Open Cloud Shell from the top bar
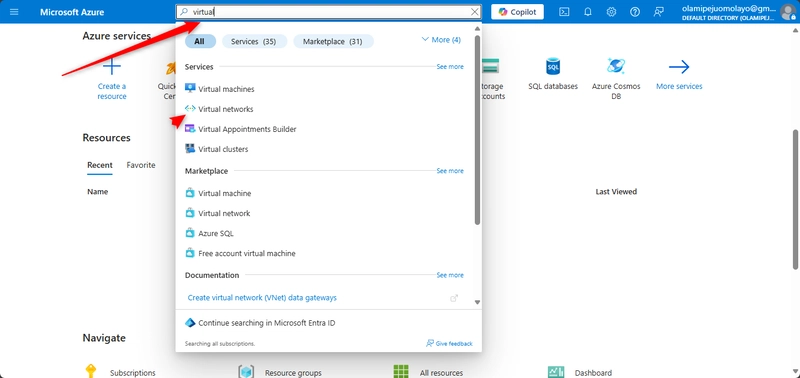The image size is (800, 378). coord(564,12)
